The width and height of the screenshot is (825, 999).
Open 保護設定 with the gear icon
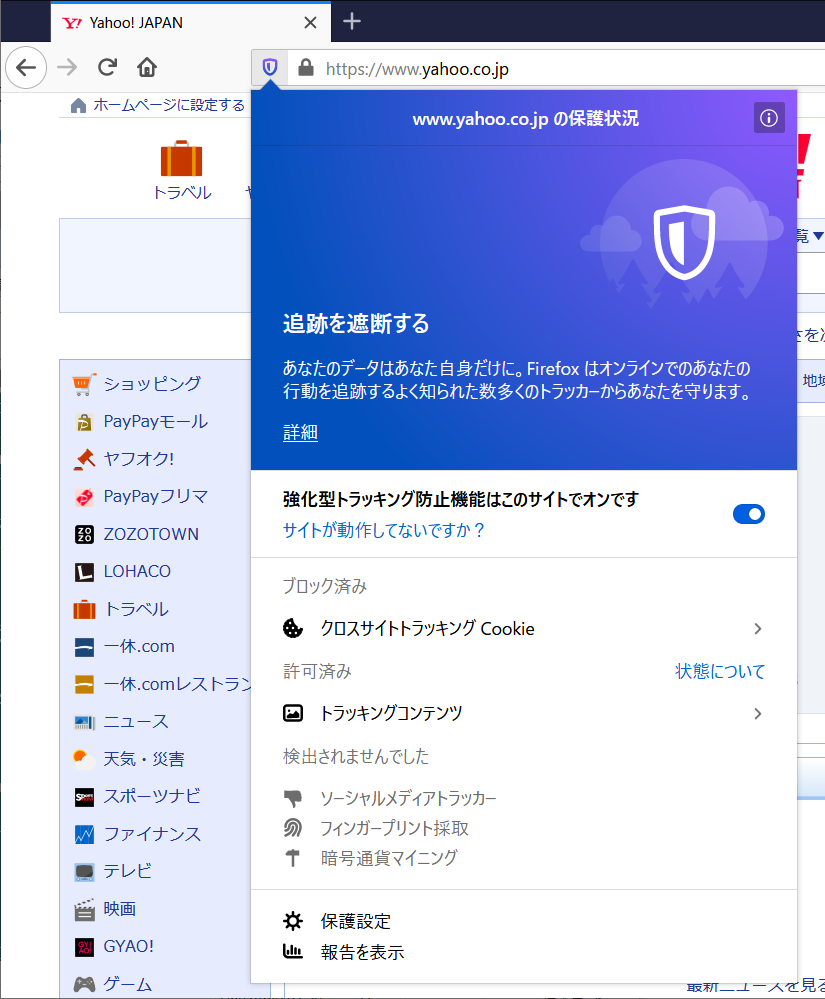pos(336,921)
